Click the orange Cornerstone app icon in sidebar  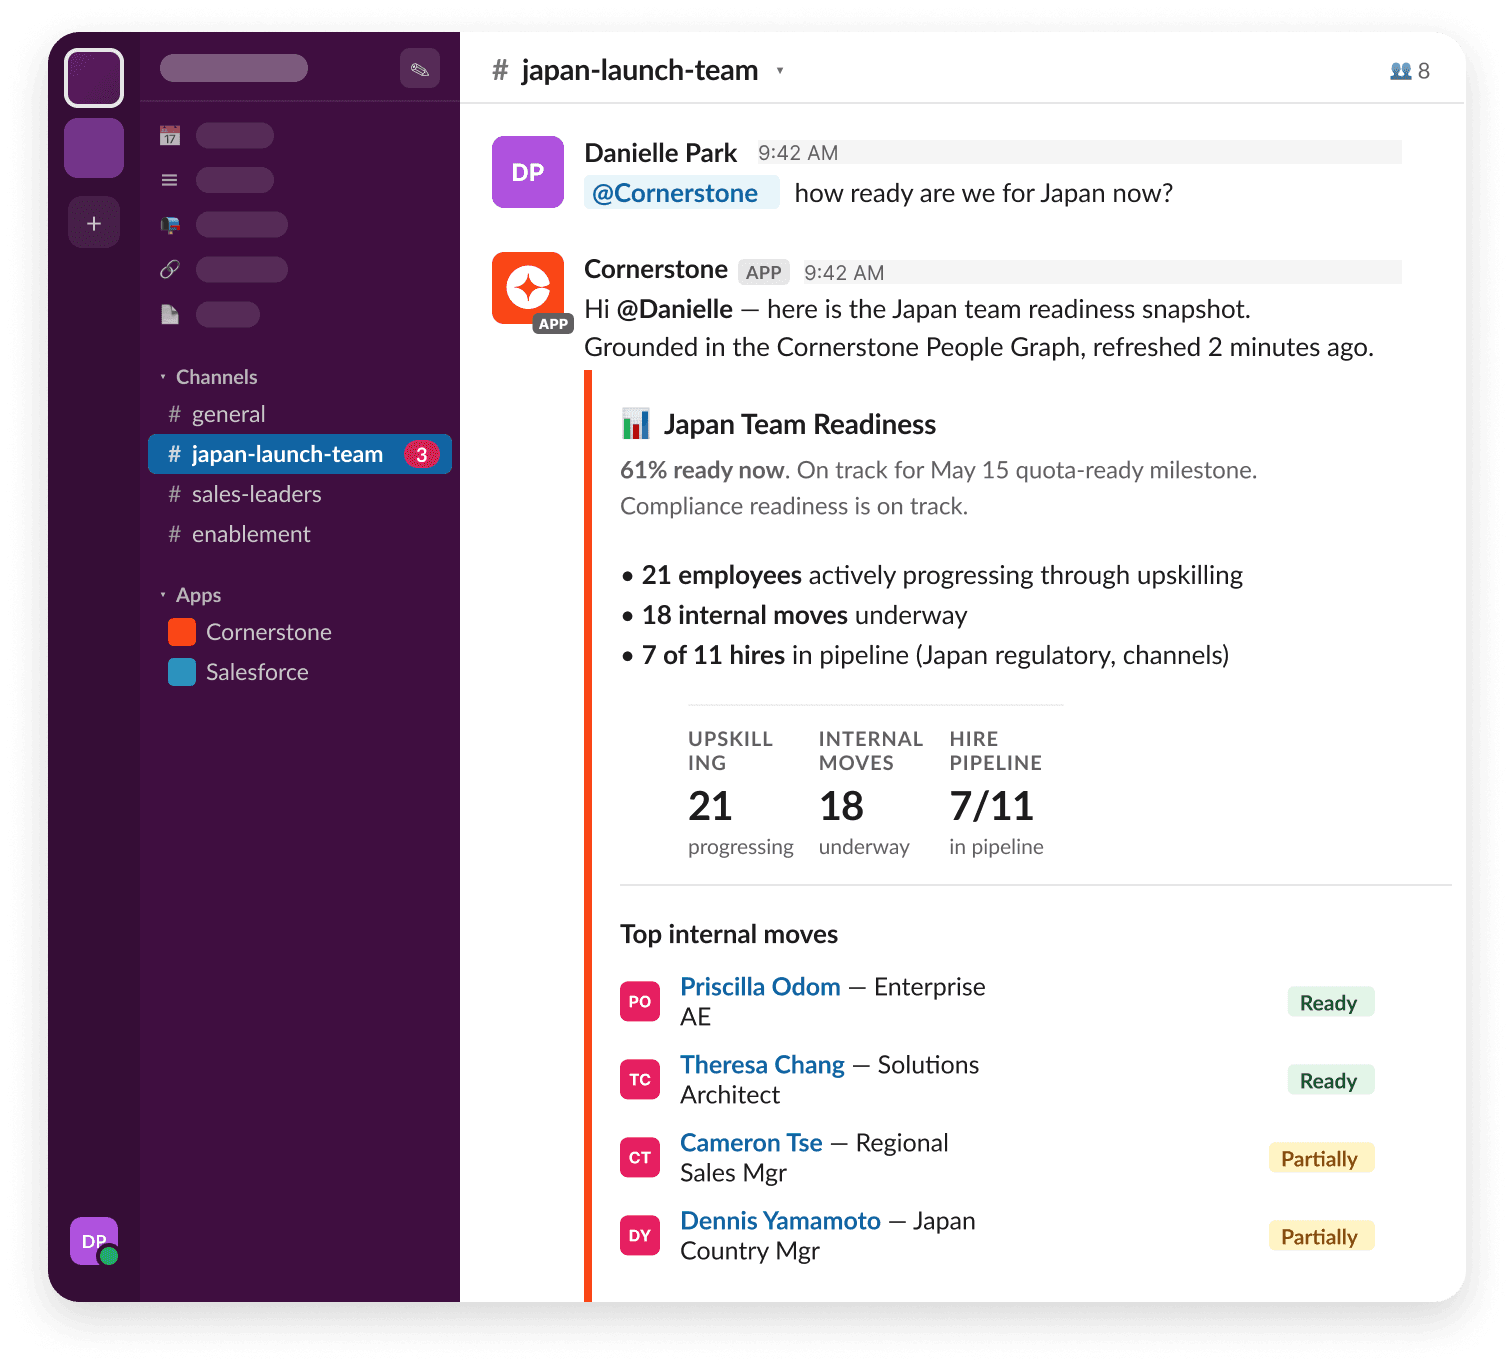(x=182, y=632)
